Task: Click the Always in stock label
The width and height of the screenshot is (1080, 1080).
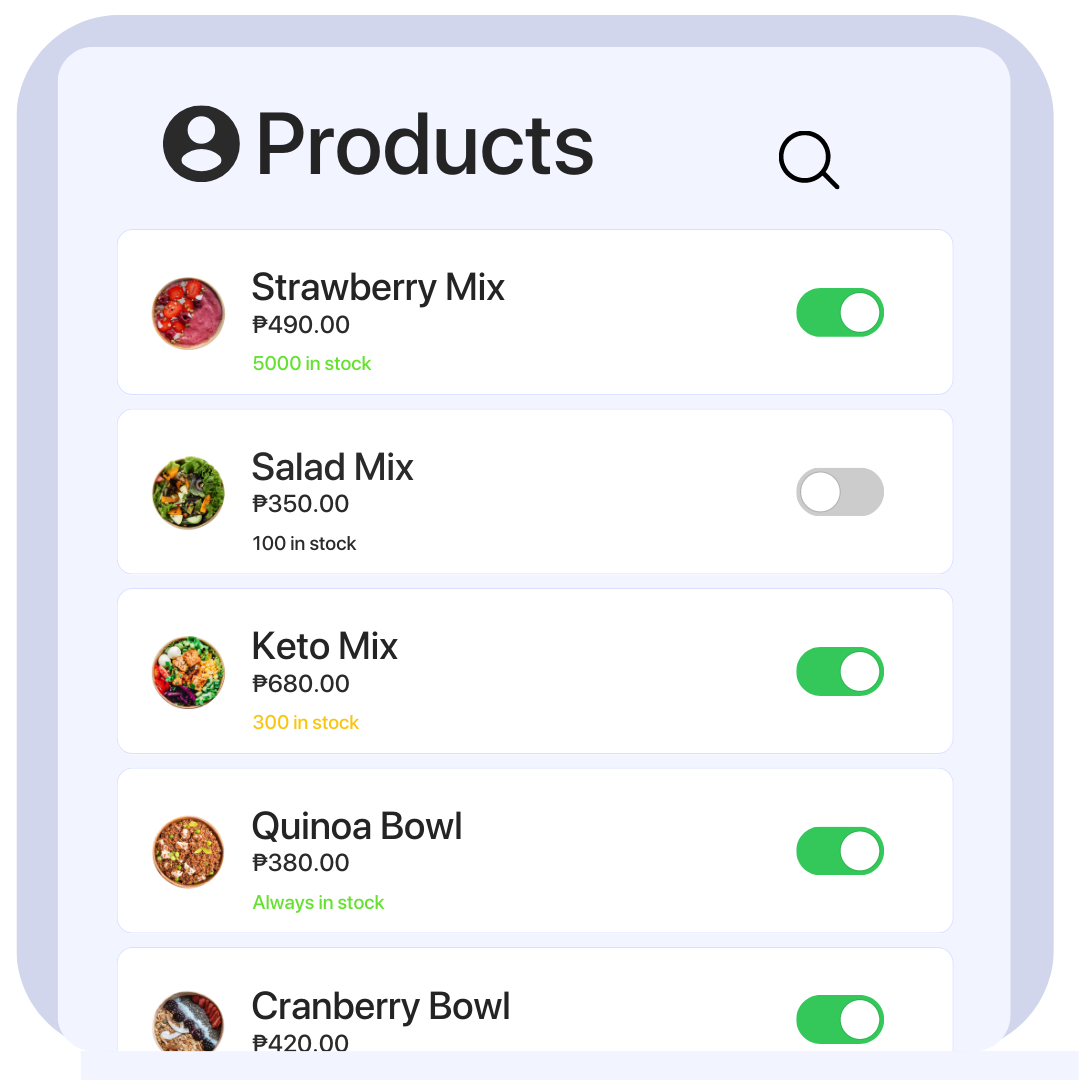Action: [x=318, y=902]
